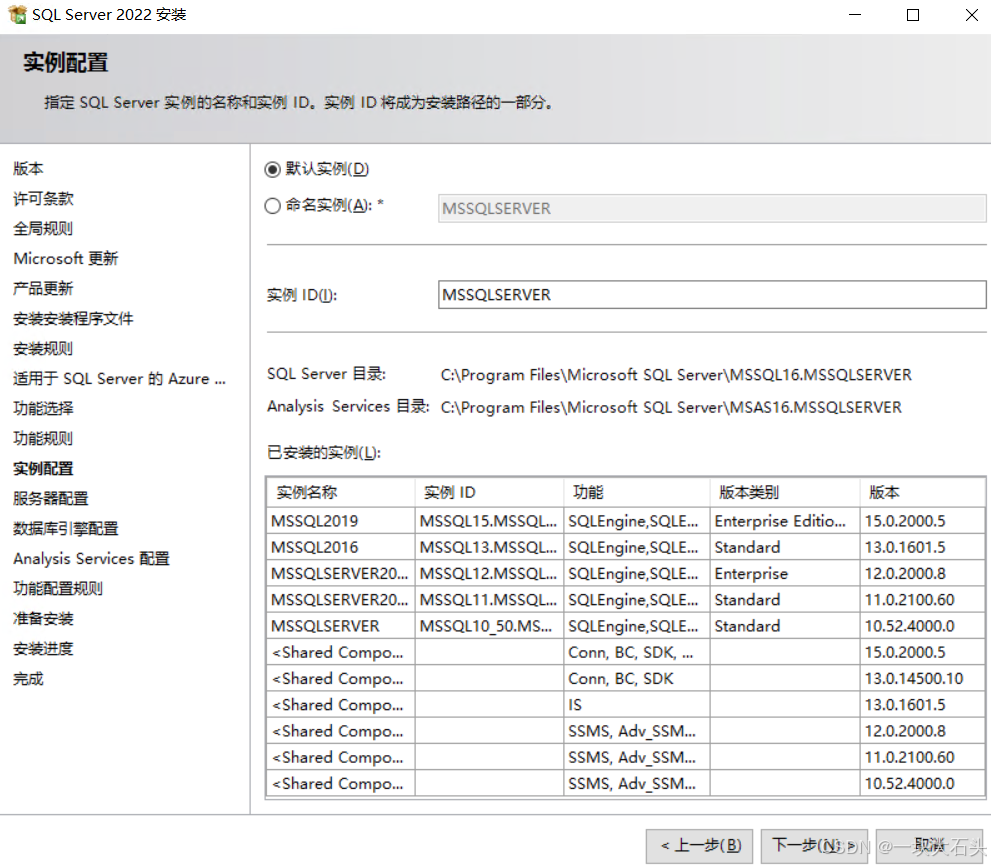
Task: Select 安装安装程序文件 step in sidebar
Action: tap(73, 318)
